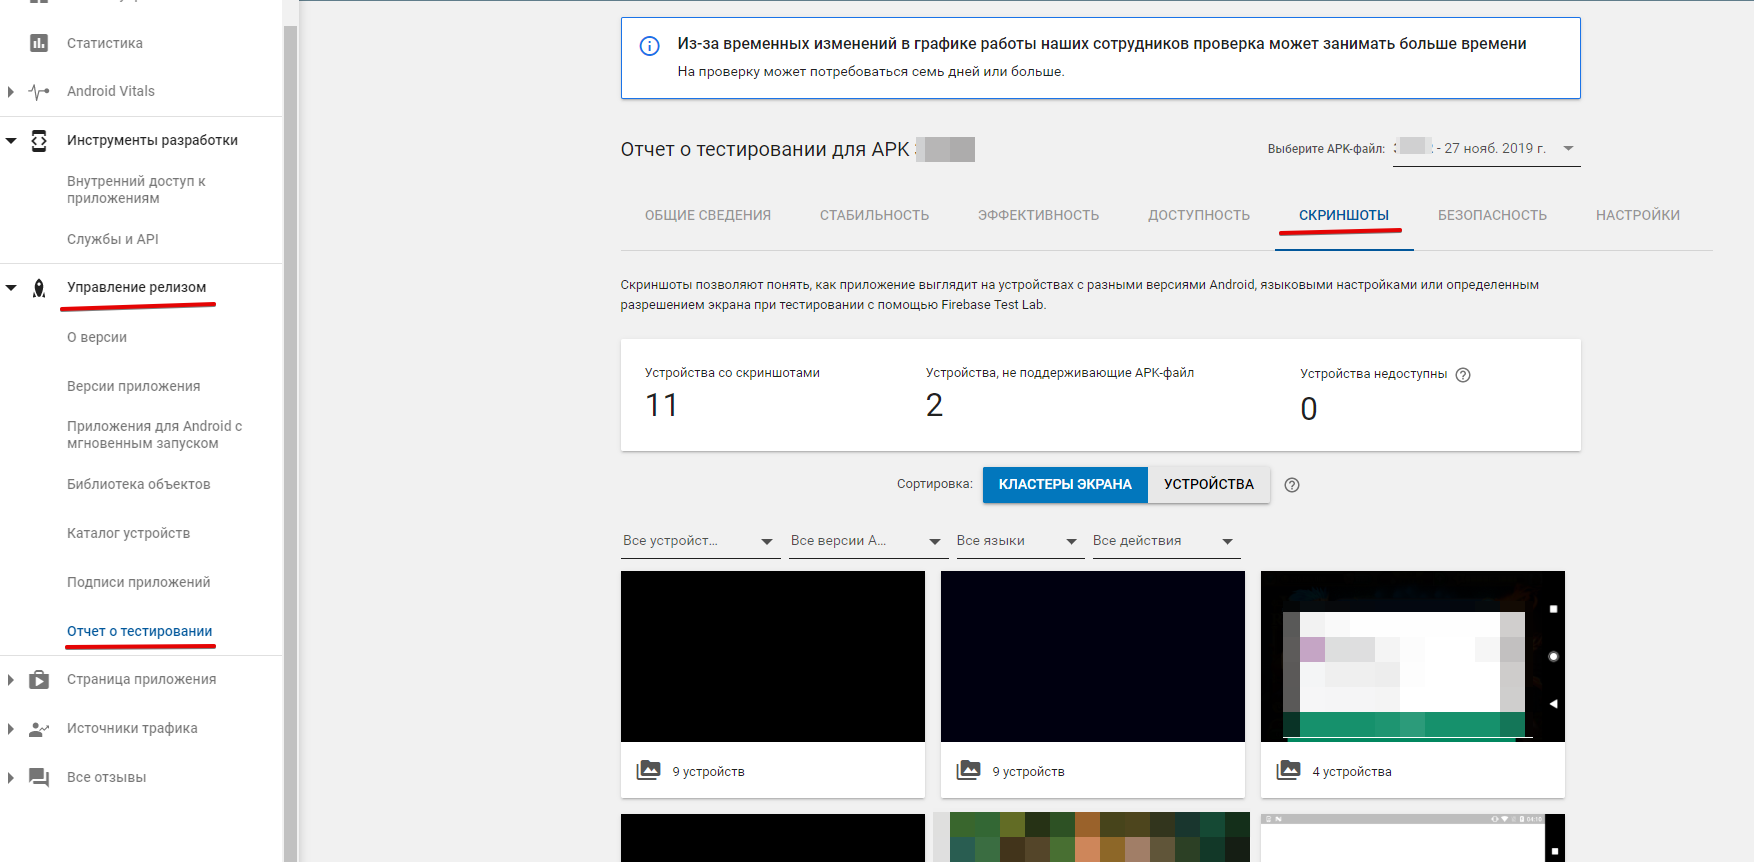
Task: Open Подписи приложений
Action: [139, 582]
